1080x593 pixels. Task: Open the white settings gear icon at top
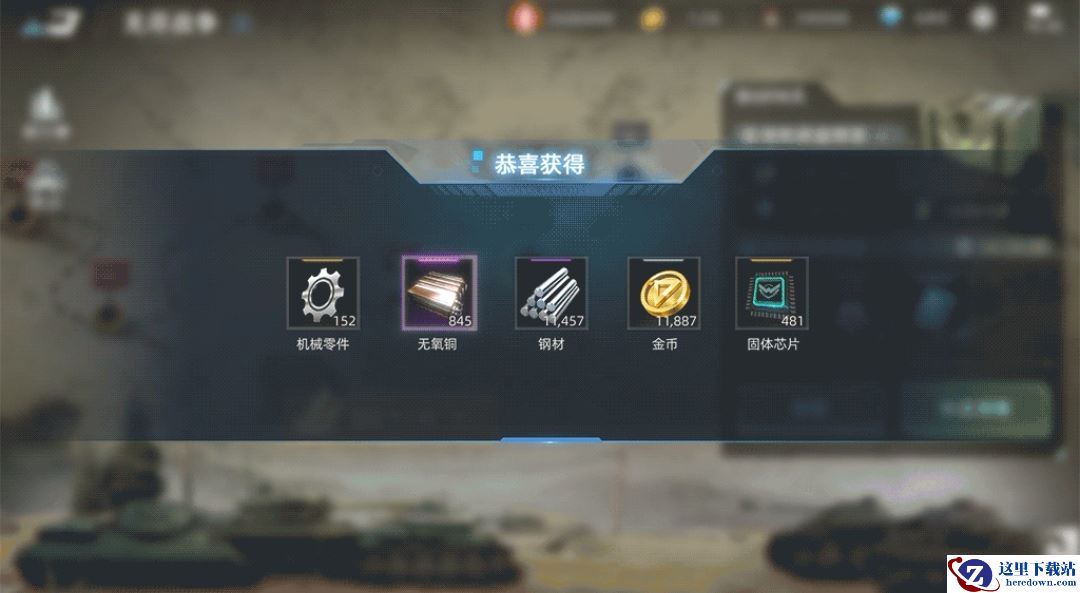983,18
